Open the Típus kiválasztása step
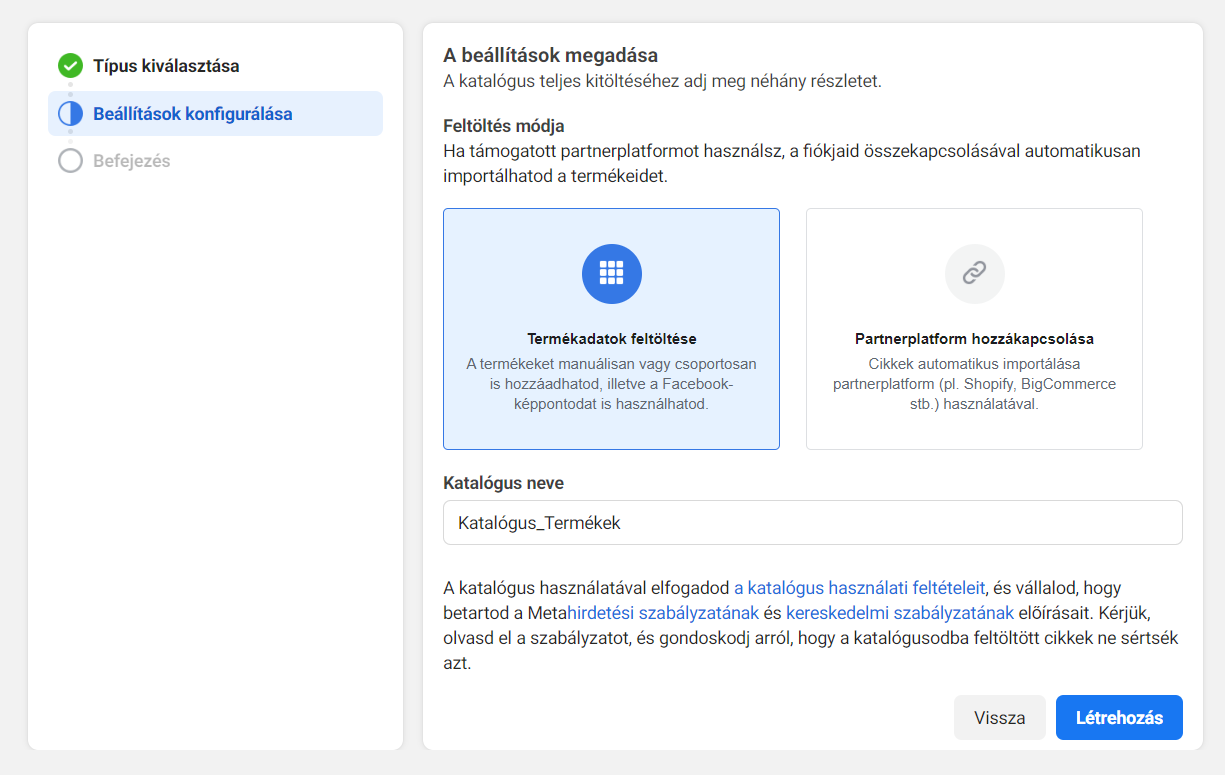 coord(166,66)
